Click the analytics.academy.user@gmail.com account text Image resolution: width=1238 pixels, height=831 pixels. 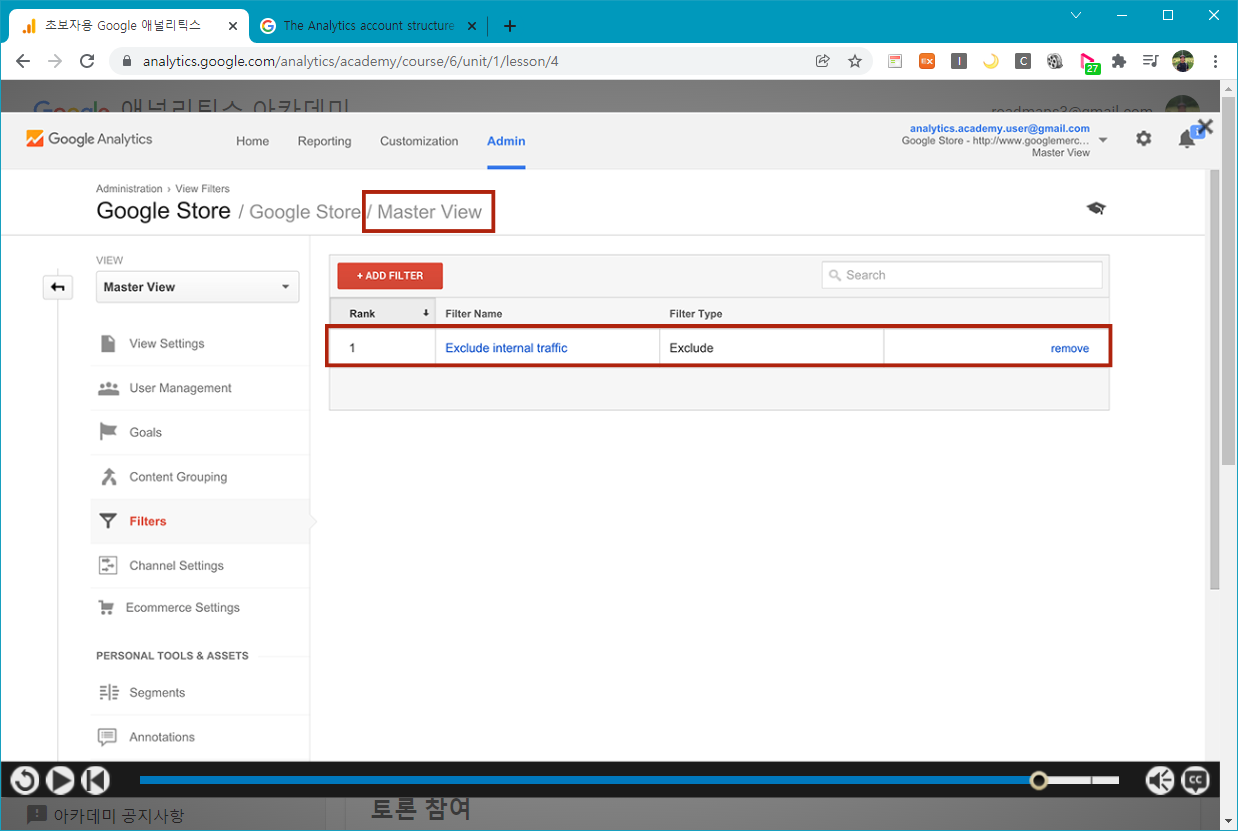pyautogui.click(x=999, y=128)
